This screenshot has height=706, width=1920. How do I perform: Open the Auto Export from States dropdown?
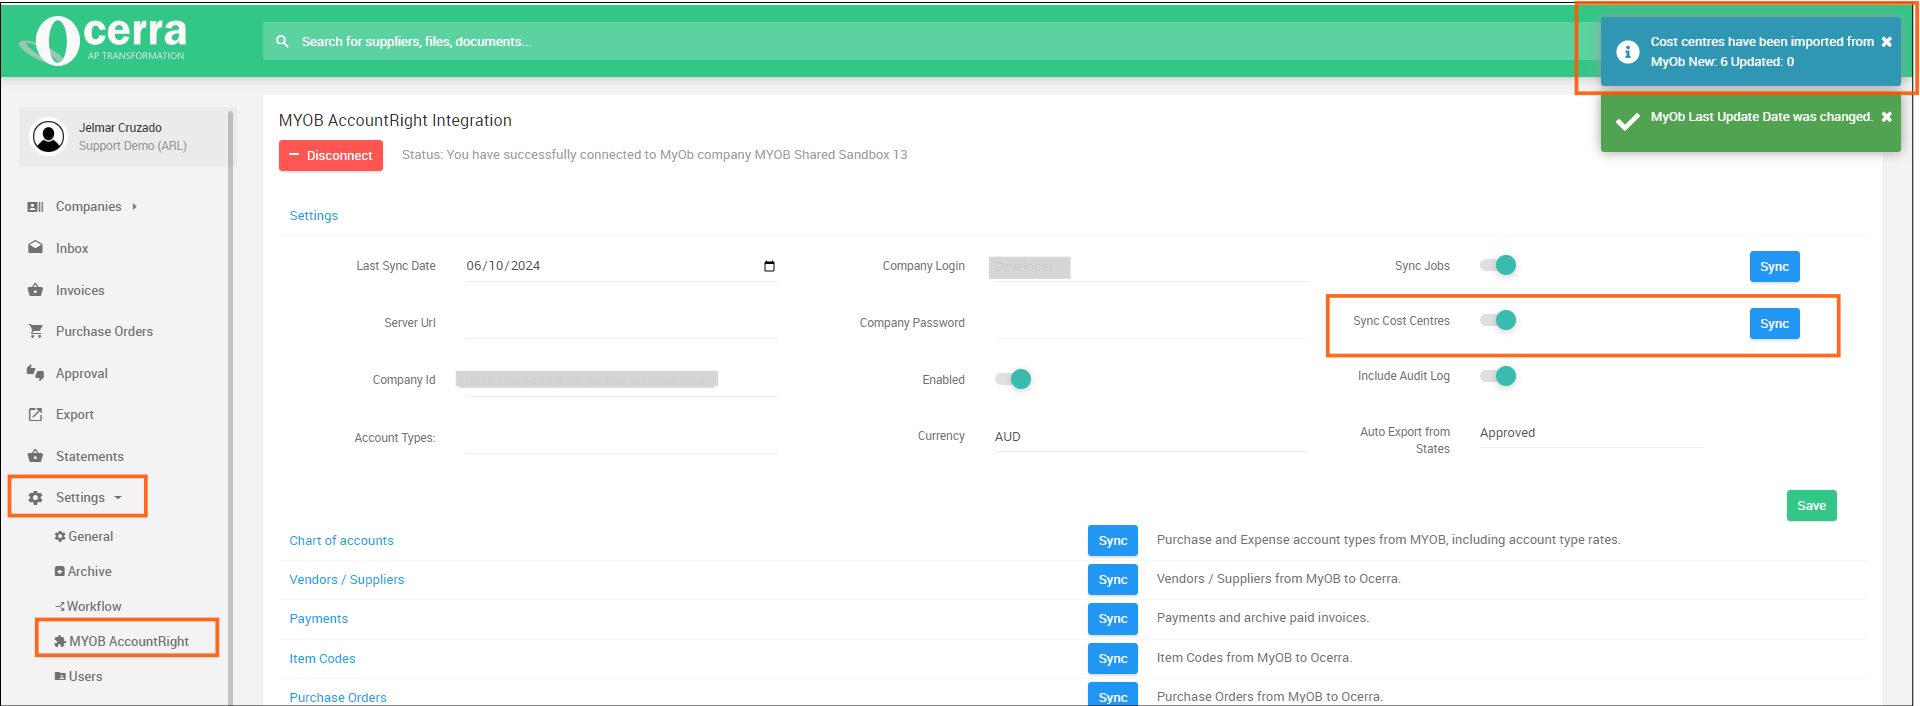[x=1591, y=433]
